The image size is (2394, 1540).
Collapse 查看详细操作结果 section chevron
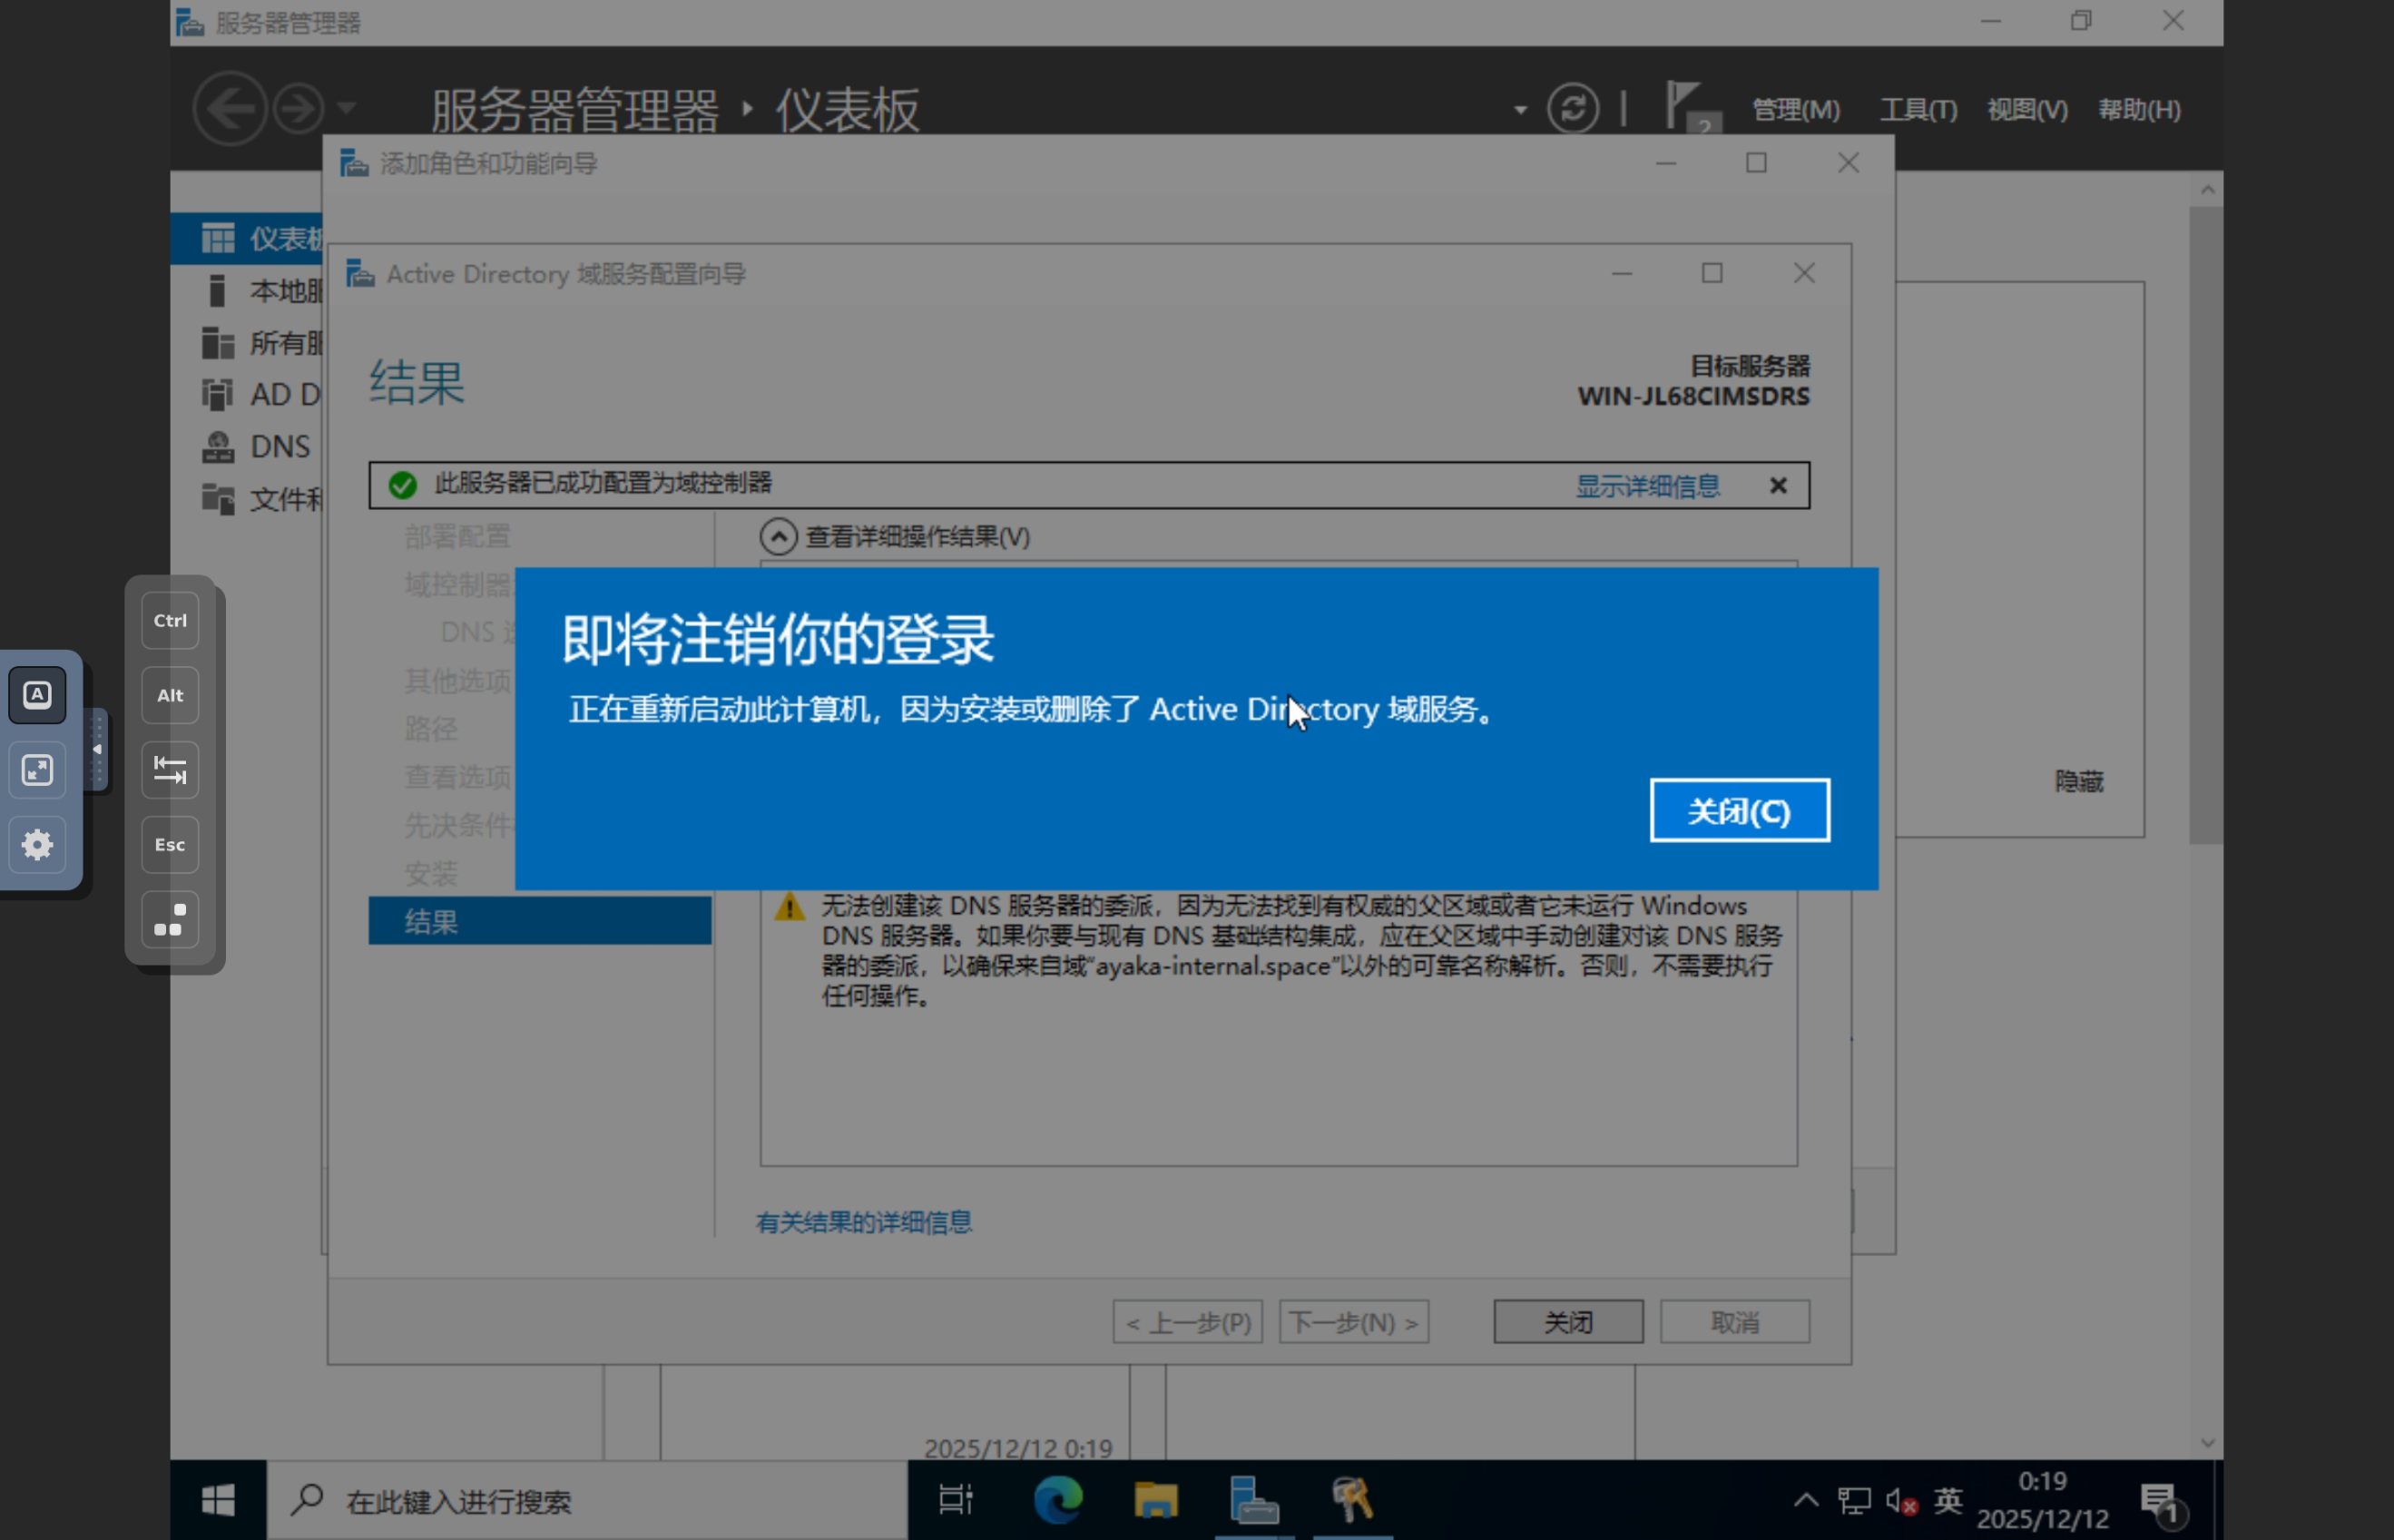click(x=778, y=537)
